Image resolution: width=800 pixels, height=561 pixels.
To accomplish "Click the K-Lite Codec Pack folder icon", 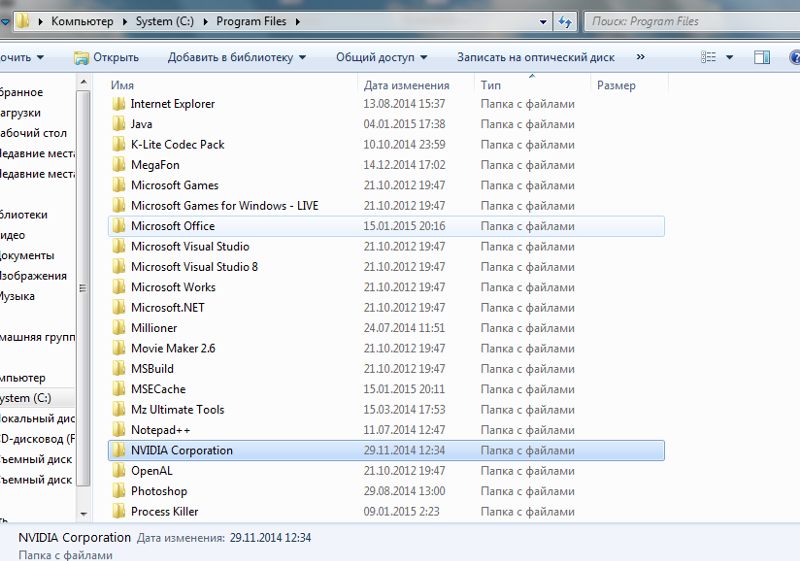I will point(119,144).
